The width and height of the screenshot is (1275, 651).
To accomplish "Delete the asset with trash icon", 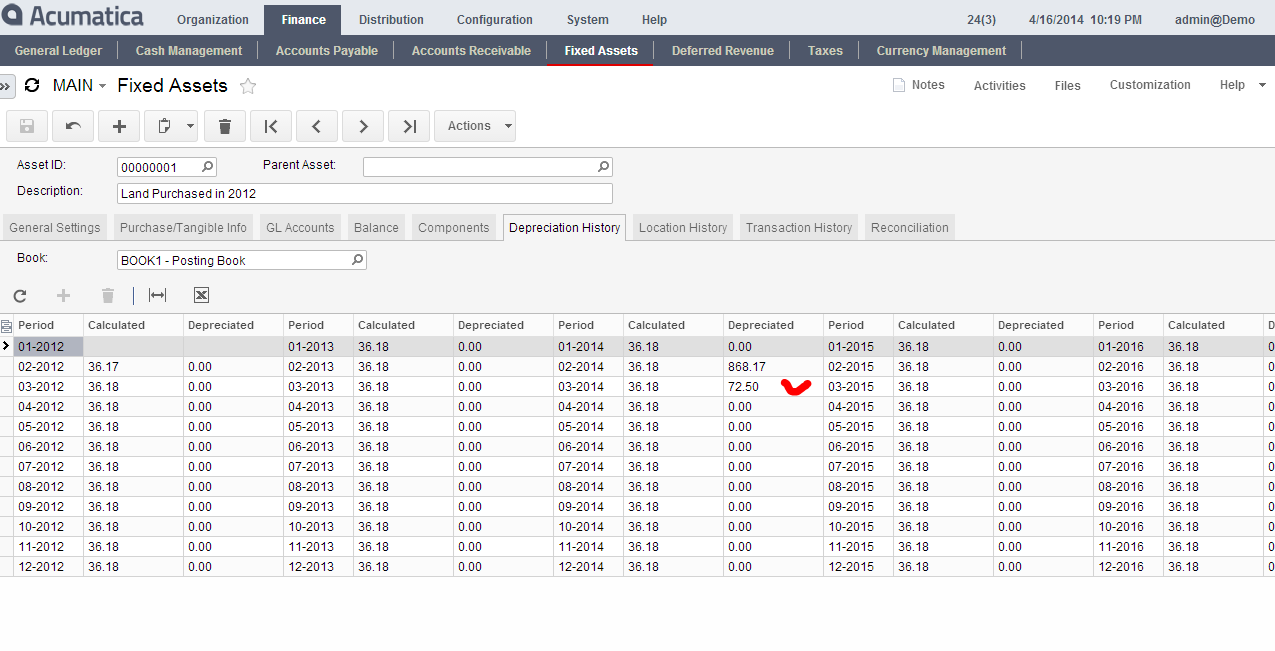I will (x=225, y=126).
